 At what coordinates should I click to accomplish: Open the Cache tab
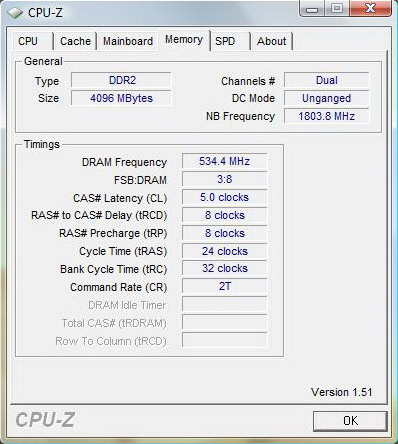click(75, 41)
